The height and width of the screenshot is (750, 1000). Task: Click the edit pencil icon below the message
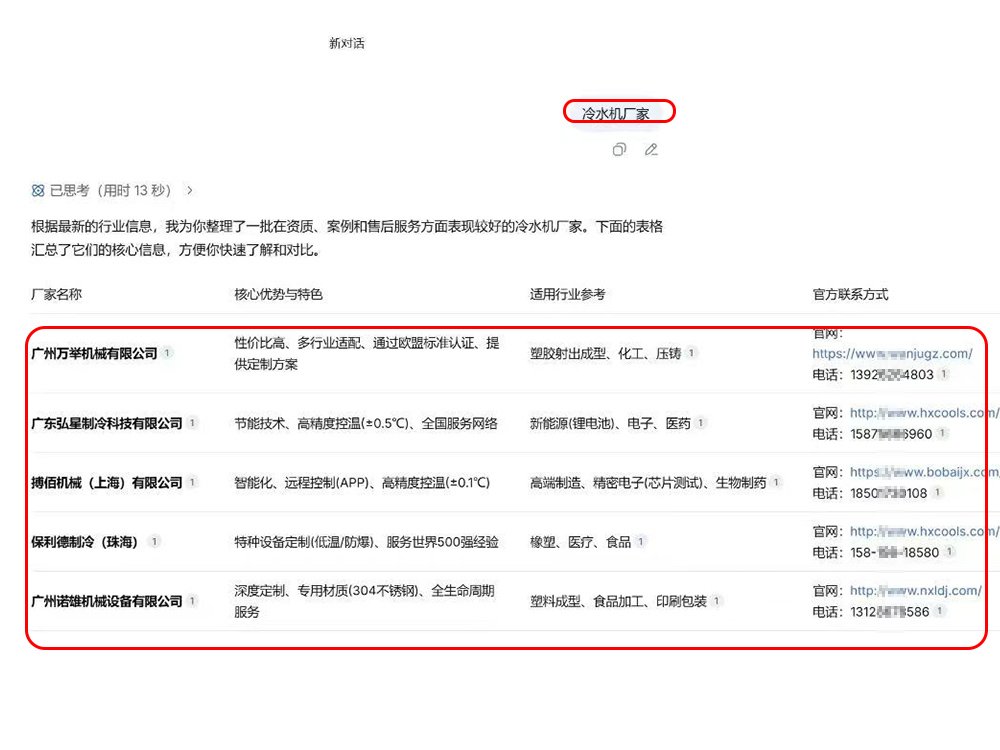point(651,150)
